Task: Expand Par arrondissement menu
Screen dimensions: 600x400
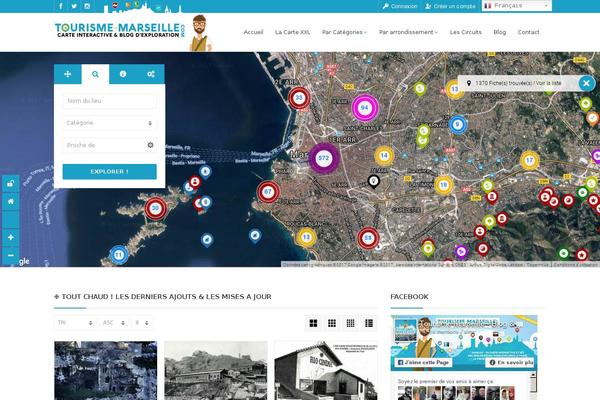Action: pyautogui.click(x=408, y=32)
